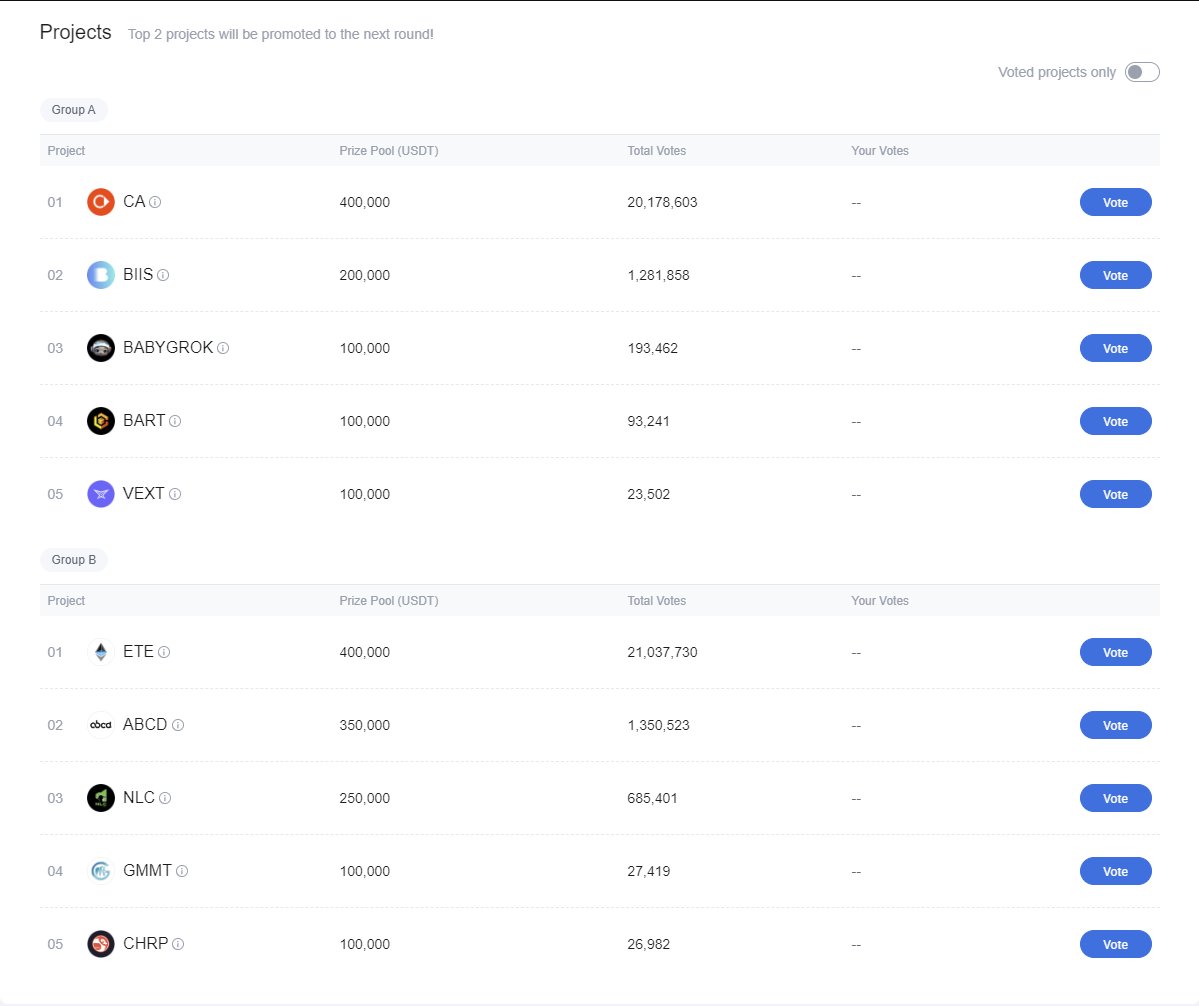Open info icon next to BIIS
This screenshot has width=1199, height=1006.
163,275
